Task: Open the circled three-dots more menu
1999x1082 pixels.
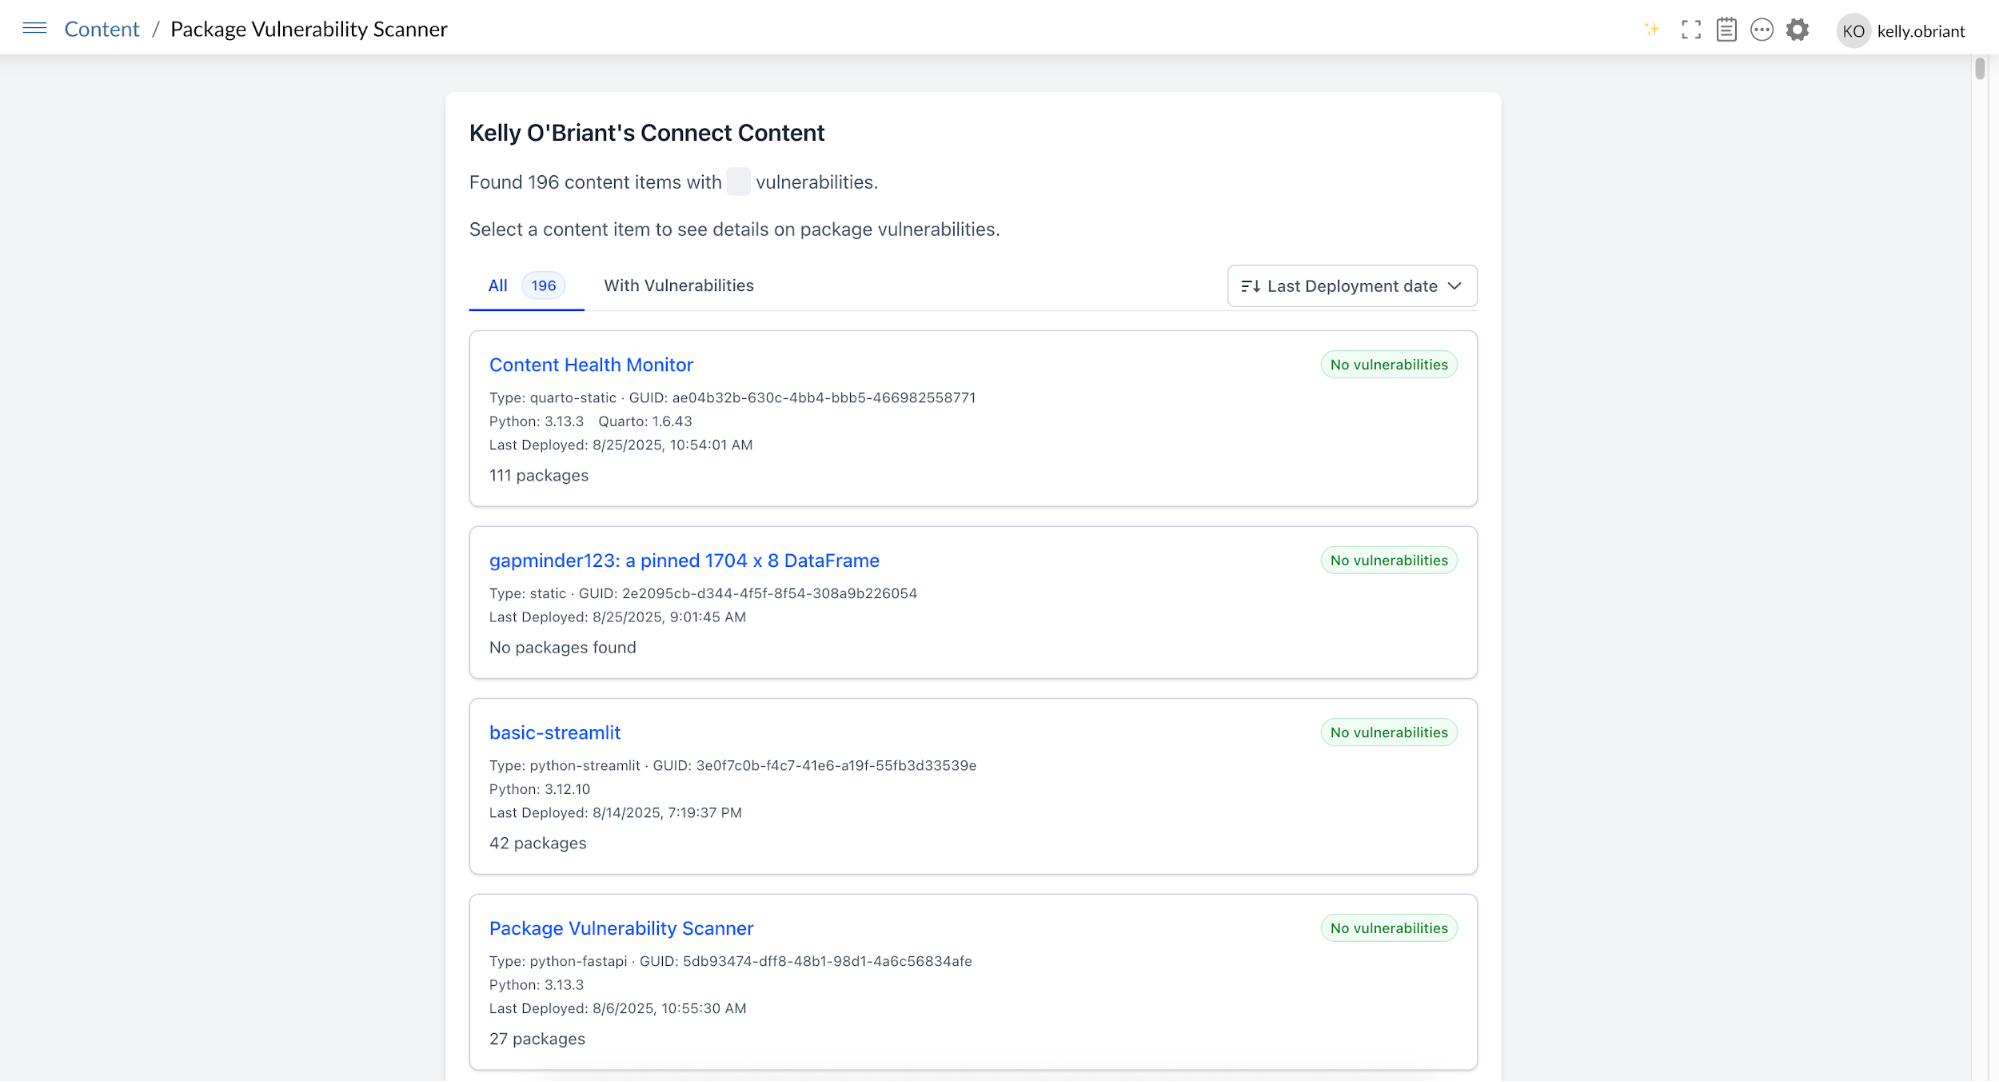Action: [x=1762, y=30]
